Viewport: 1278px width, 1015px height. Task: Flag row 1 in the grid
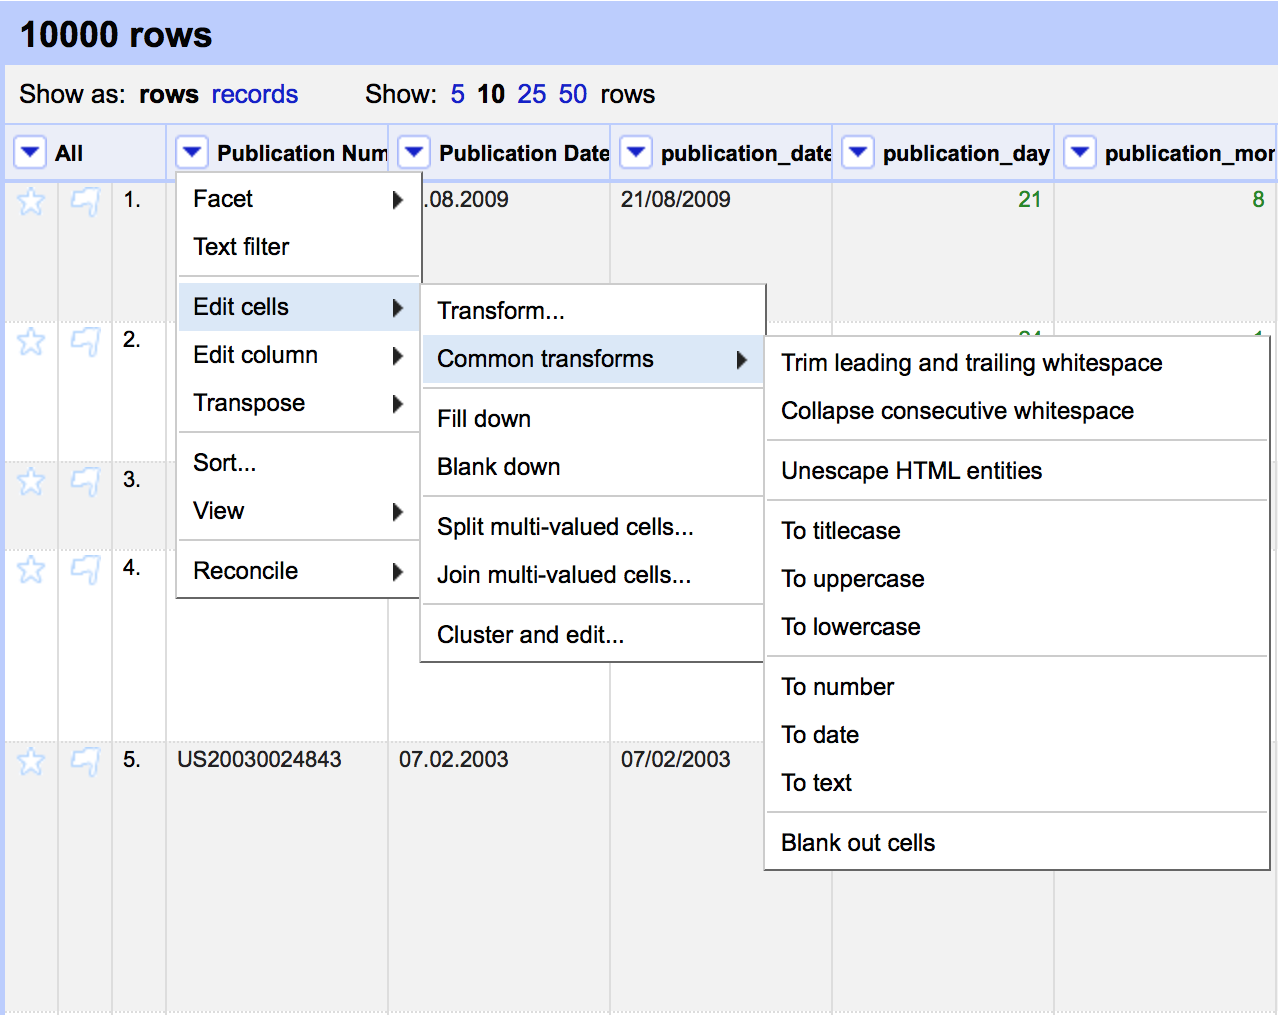(x=85, y=202)
